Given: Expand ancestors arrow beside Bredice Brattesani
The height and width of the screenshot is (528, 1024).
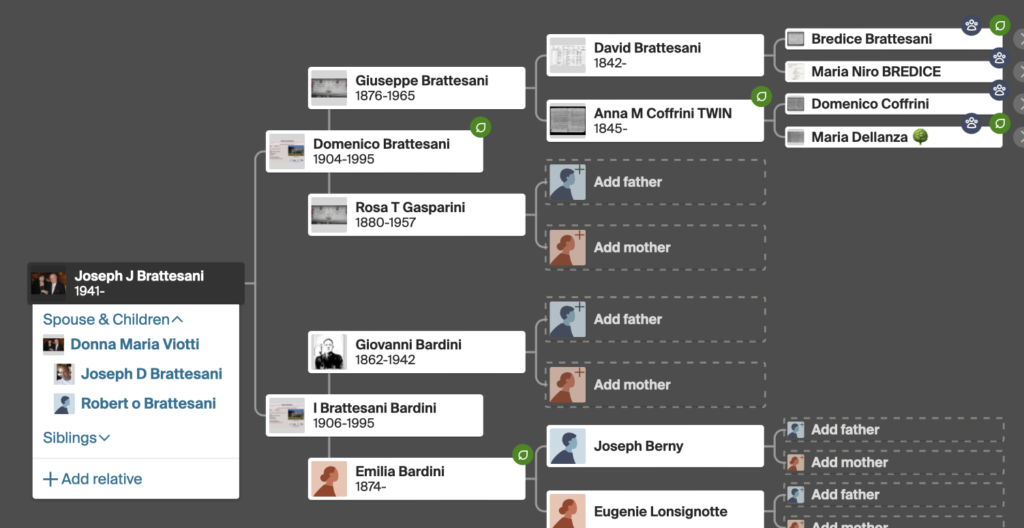Looking at the screenshot, I should (1019, 39).
